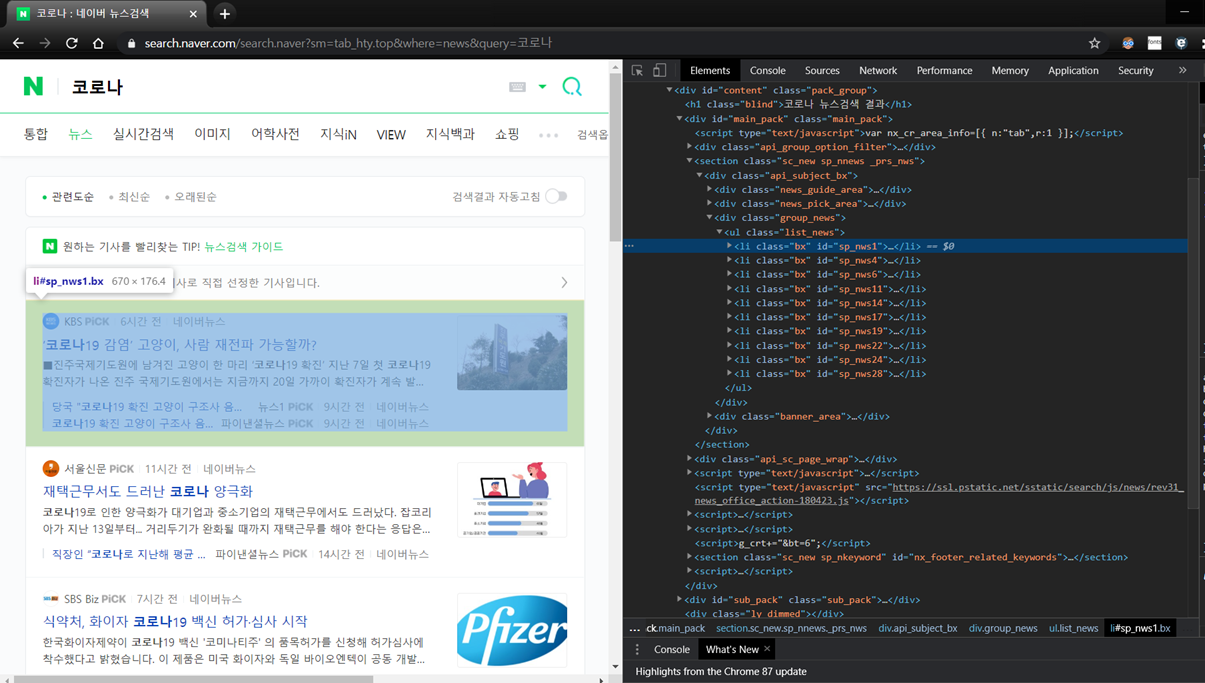Show more DevTools tabs chevron
Viewport: 1205px width, 683px height.
[1182, 70]
